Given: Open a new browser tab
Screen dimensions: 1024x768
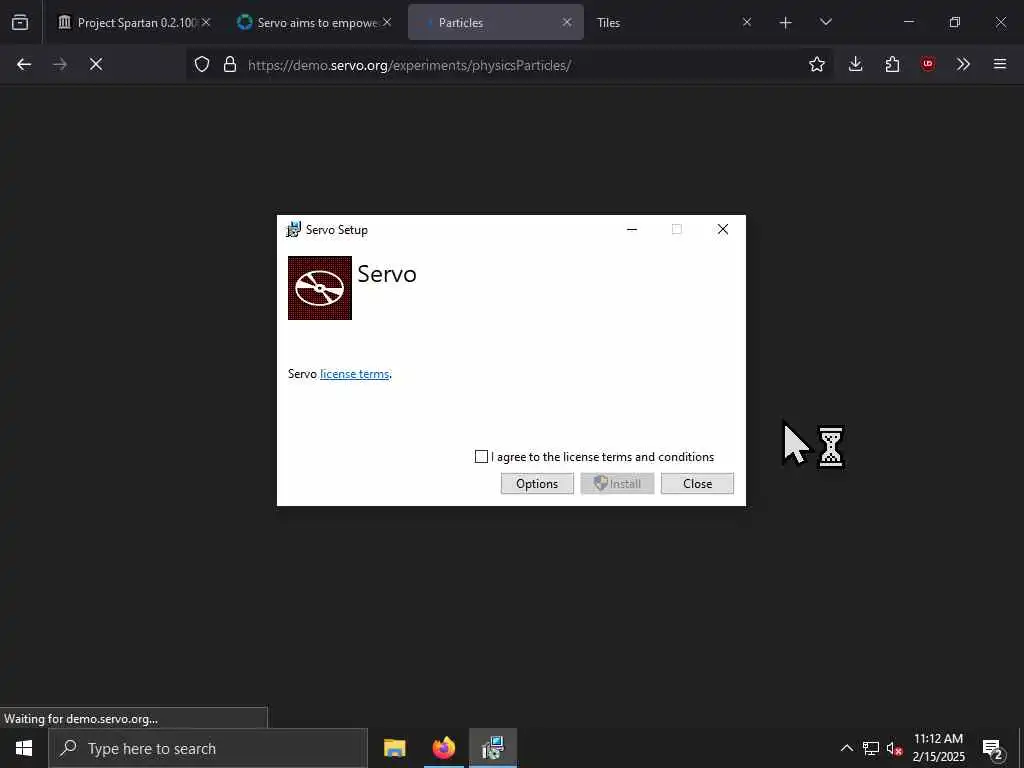Looking at the screenshot, I should point(786,23).
